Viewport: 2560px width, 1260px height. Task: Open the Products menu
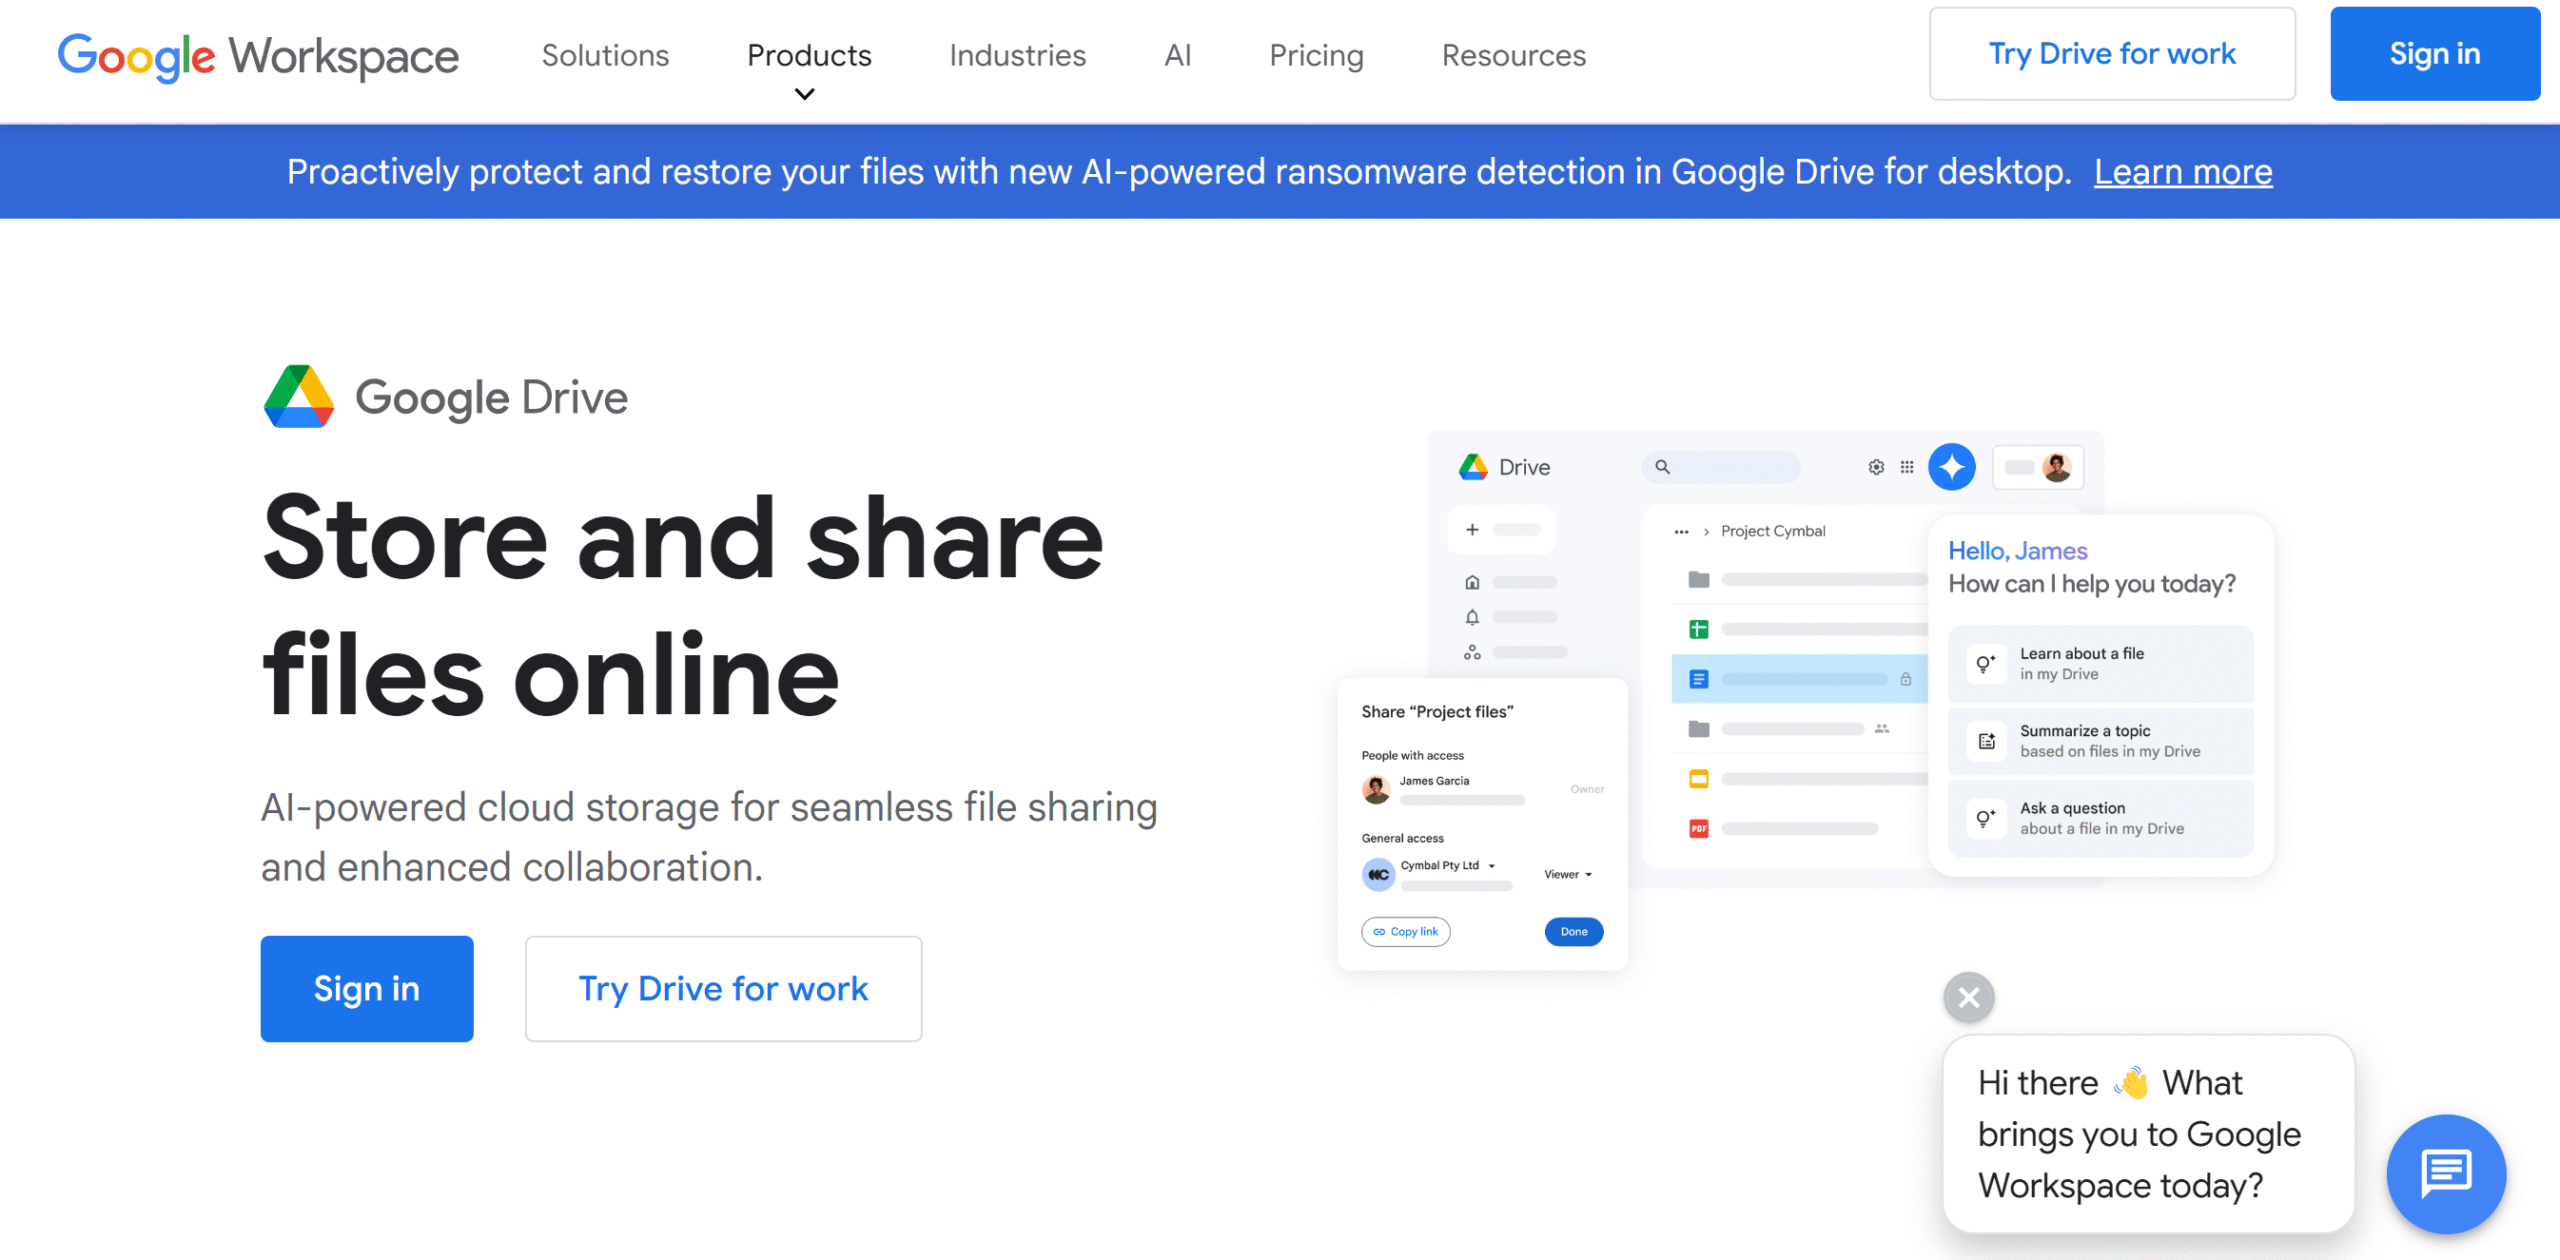pyautogui.click(x=809, y=55)
